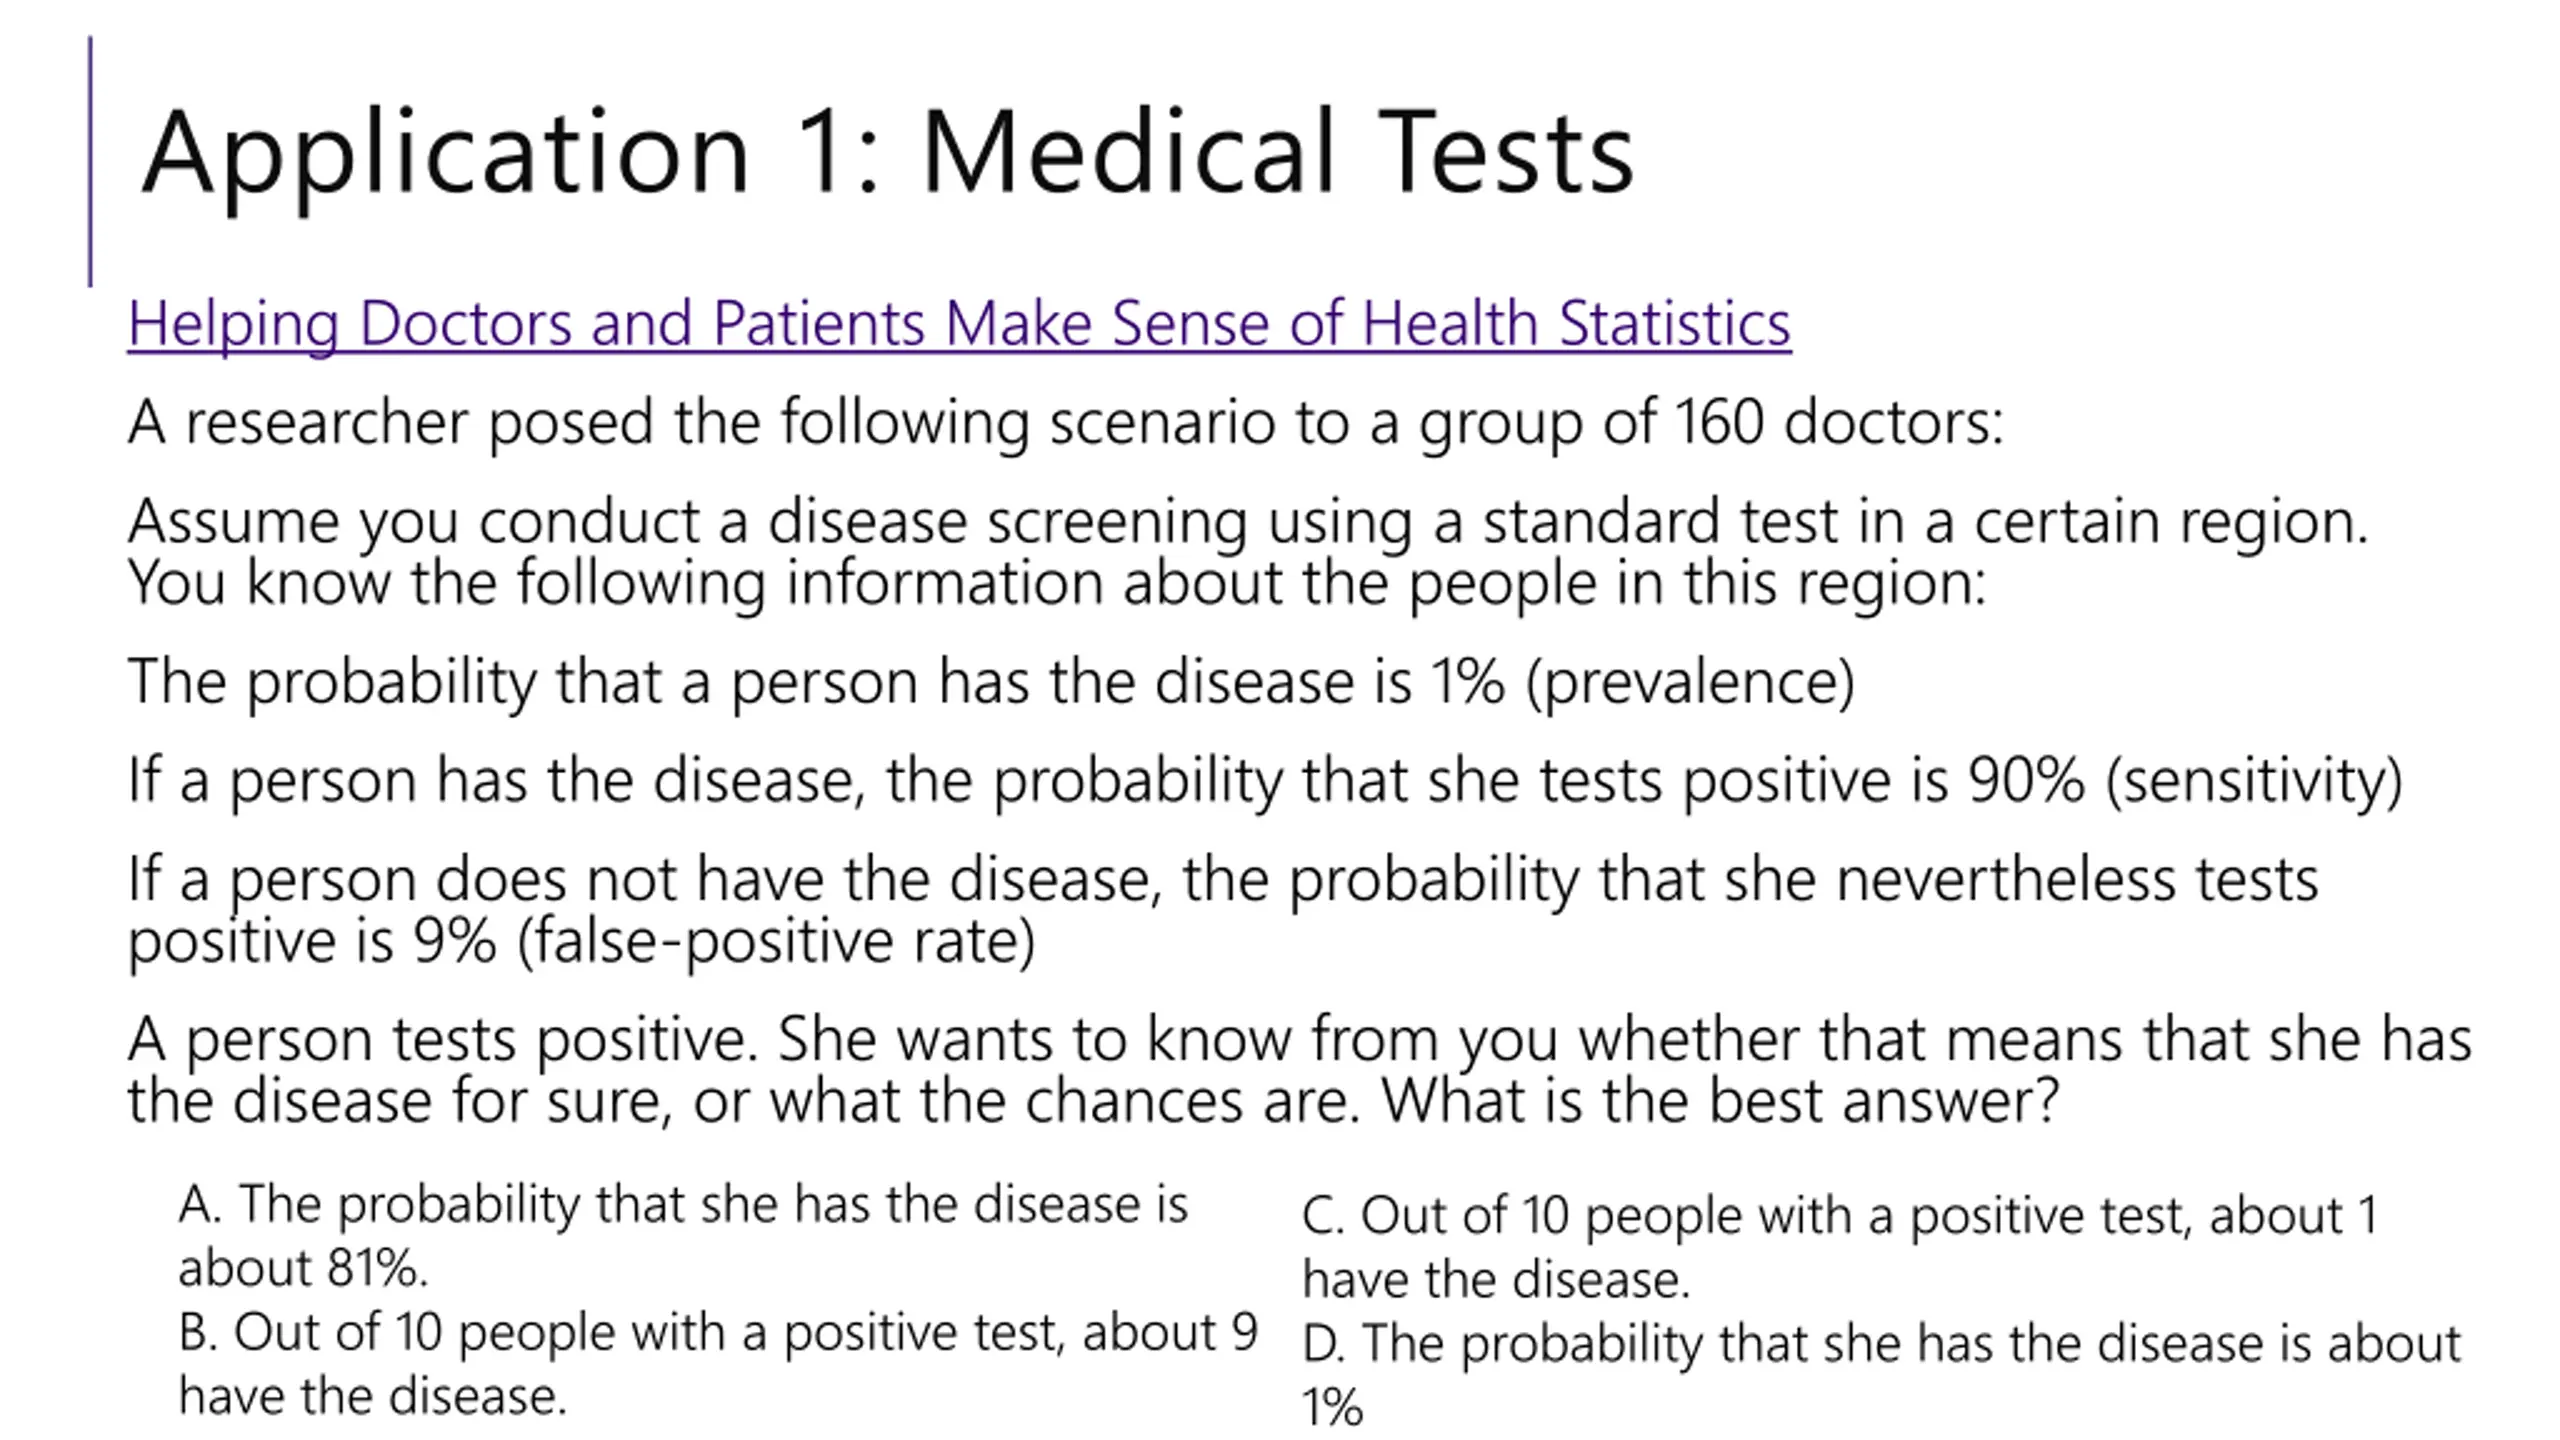Click the disease screening assumption paragraph
This screenshot has height=1440, width=2560.
click(x=1246, y=552)
